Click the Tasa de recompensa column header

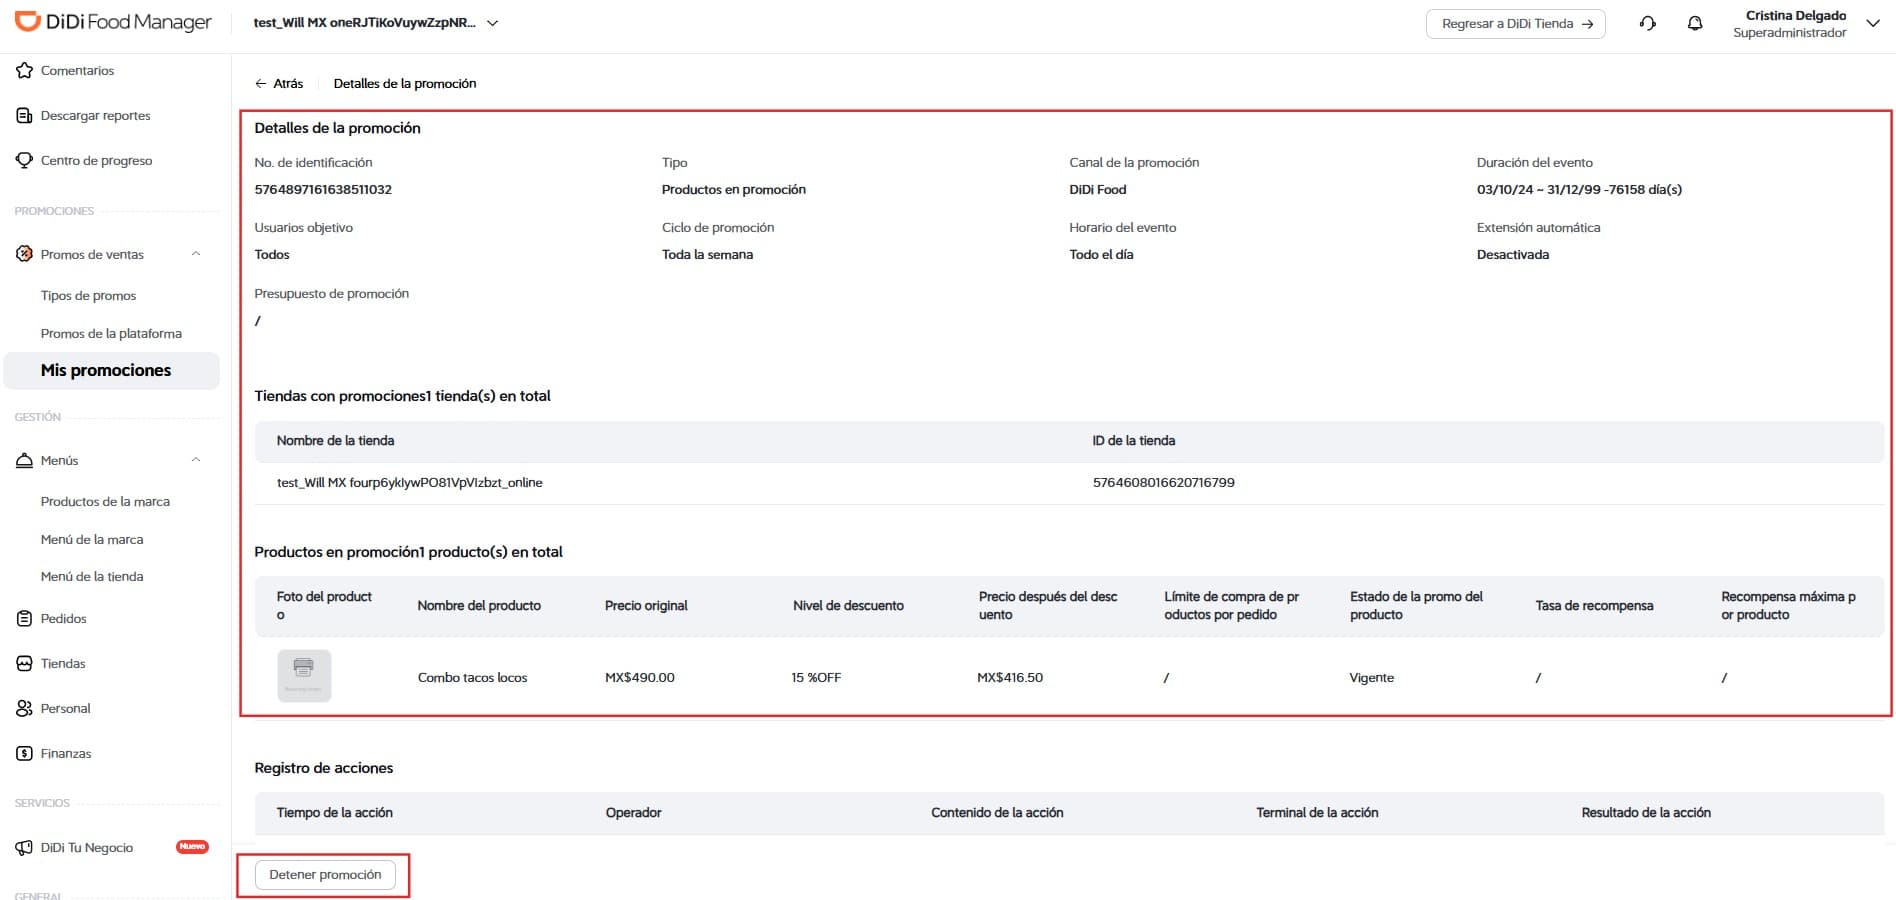1594,605
